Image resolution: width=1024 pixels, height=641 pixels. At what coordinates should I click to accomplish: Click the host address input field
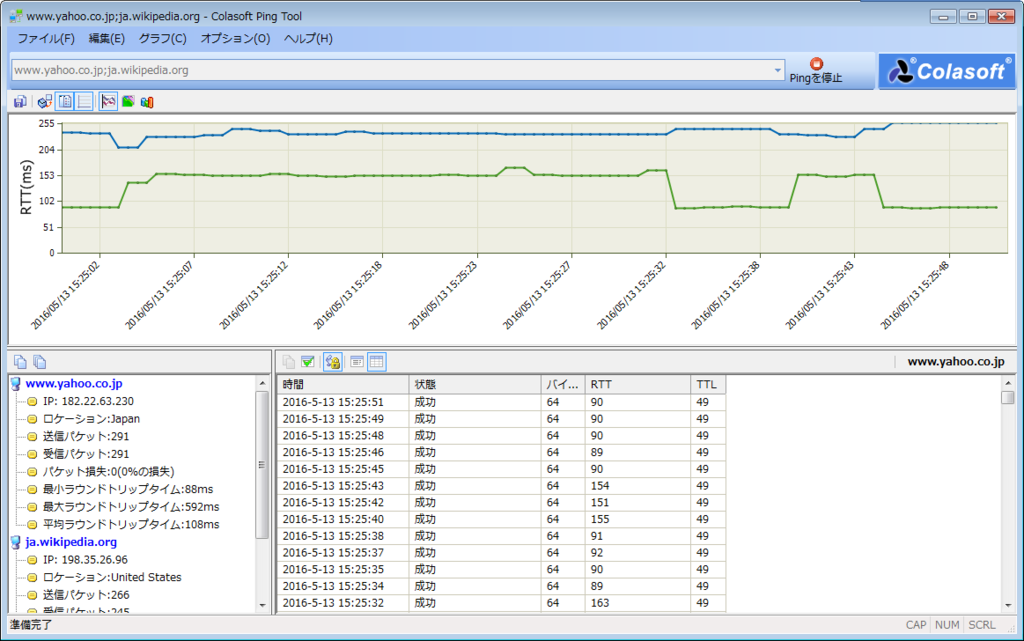[x=392, y=70]
